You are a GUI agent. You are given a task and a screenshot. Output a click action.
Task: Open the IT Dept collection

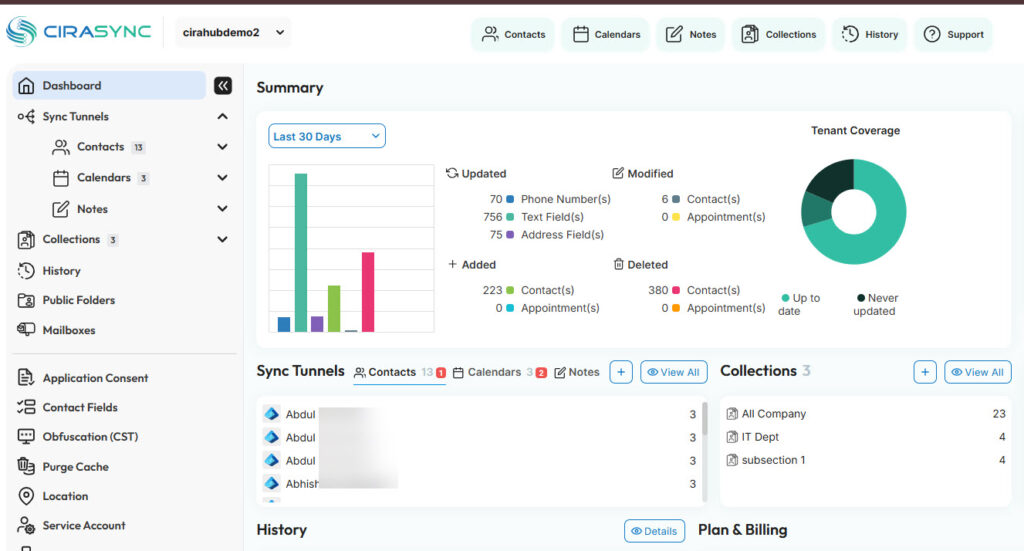pyautogui.click(x=865, y=437)
